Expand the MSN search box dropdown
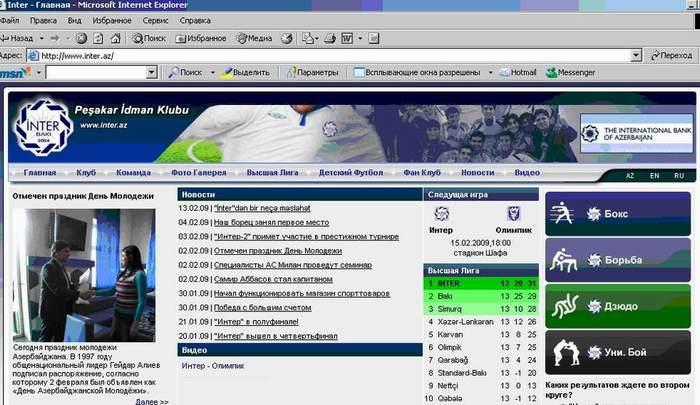The height and width of the screenshot is (405, 700). tap(151, 73)
